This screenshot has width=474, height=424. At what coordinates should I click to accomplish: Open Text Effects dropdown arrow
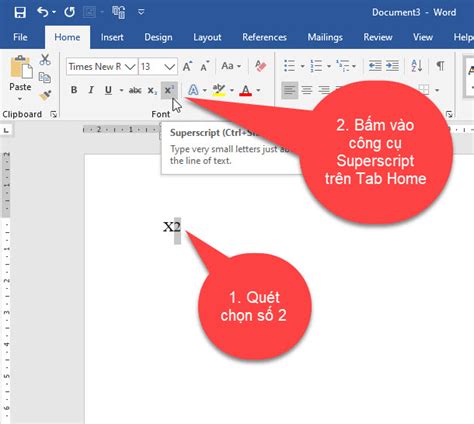point(205,90)
